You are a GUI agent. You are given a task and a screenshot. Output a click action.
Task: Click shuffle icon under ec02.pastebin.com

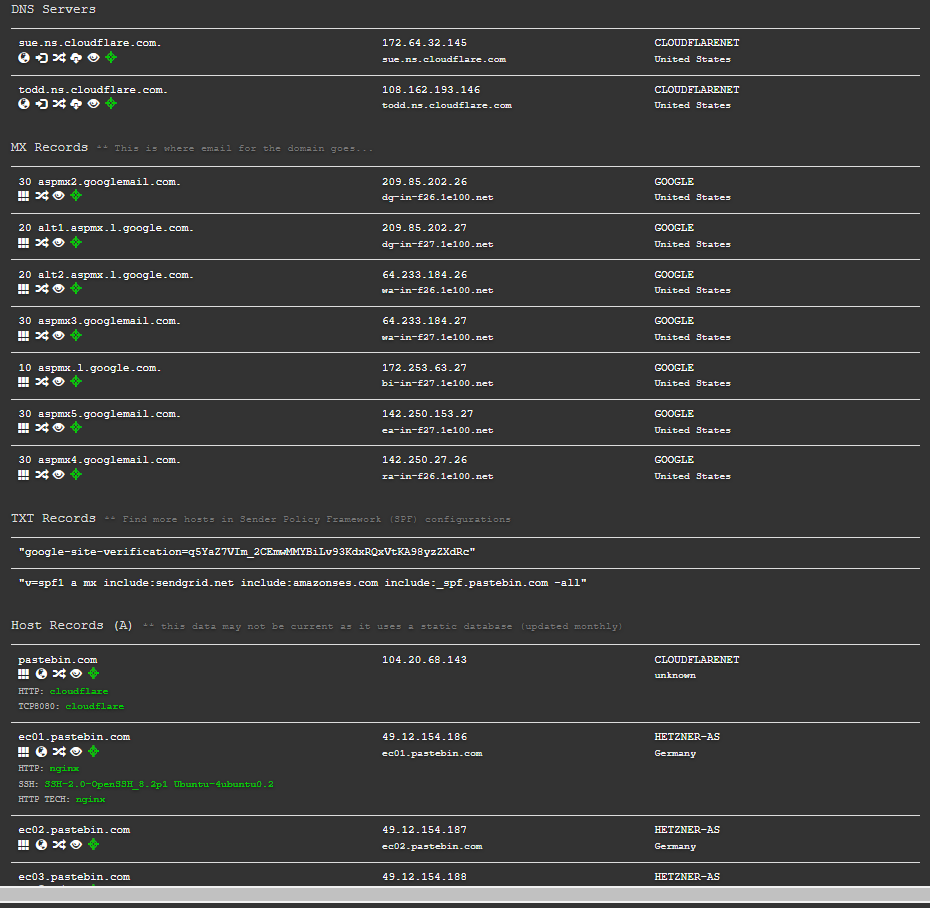[58, 844]
